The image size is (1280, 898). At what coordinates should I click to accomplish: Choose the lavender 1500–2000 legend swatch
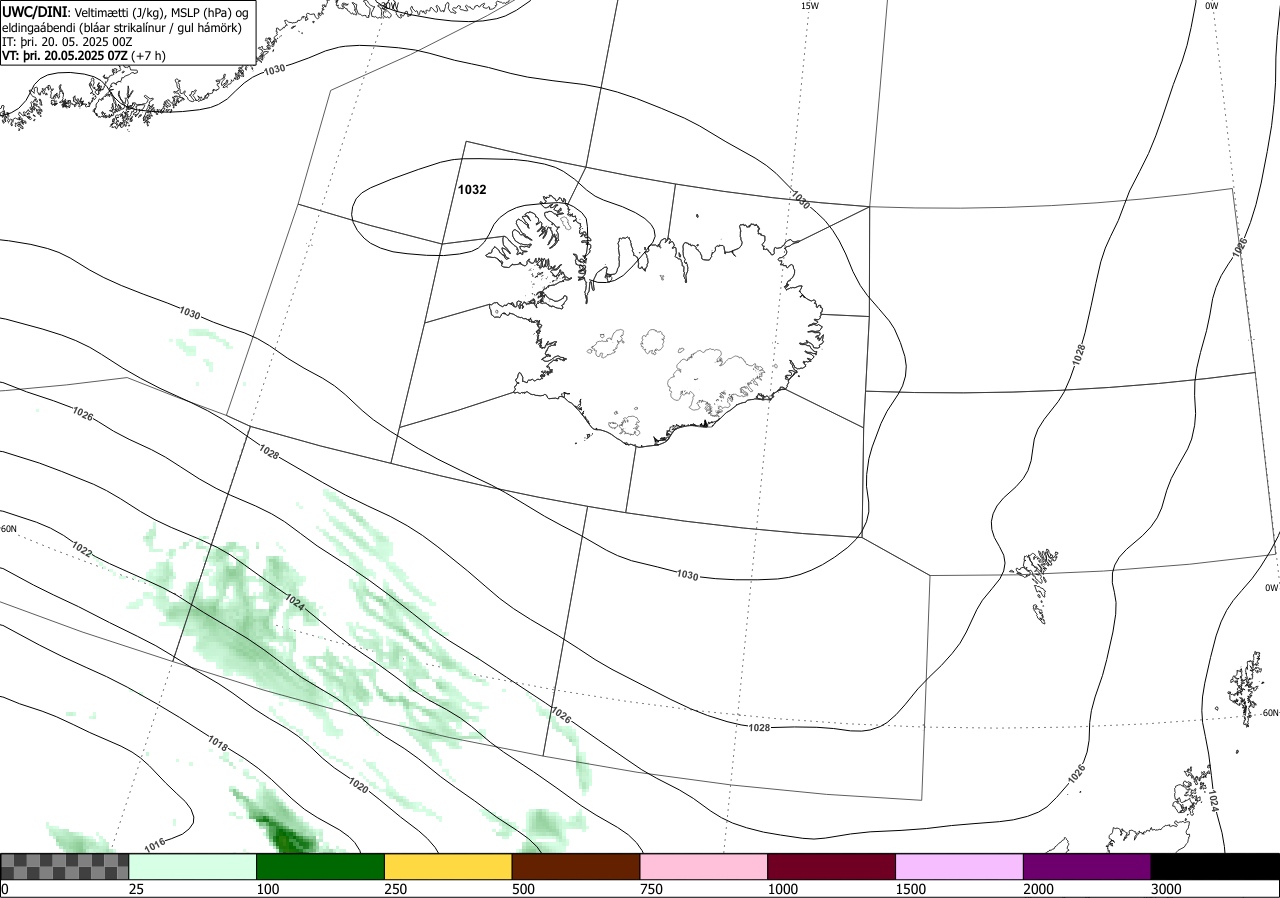pyautogui.click(x=960, y=866)
